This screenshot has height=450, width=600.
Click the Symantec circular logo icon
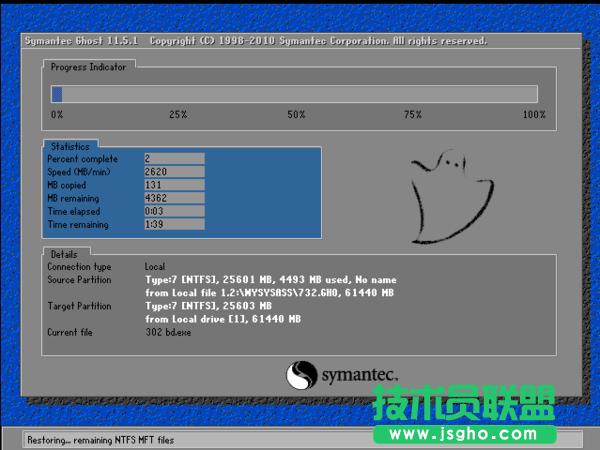tap(301, 375)
